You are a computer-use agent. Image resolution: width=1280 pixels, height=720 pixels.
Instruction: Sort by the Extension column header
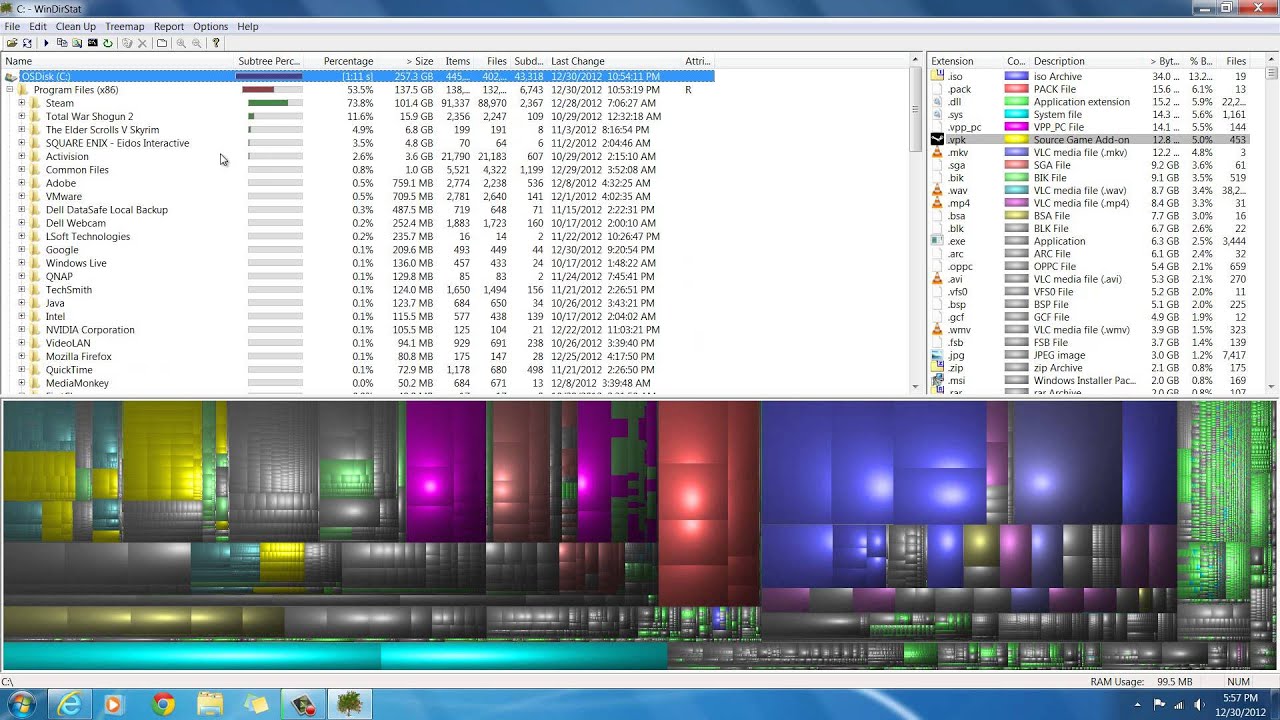click(x=966, y=61)
